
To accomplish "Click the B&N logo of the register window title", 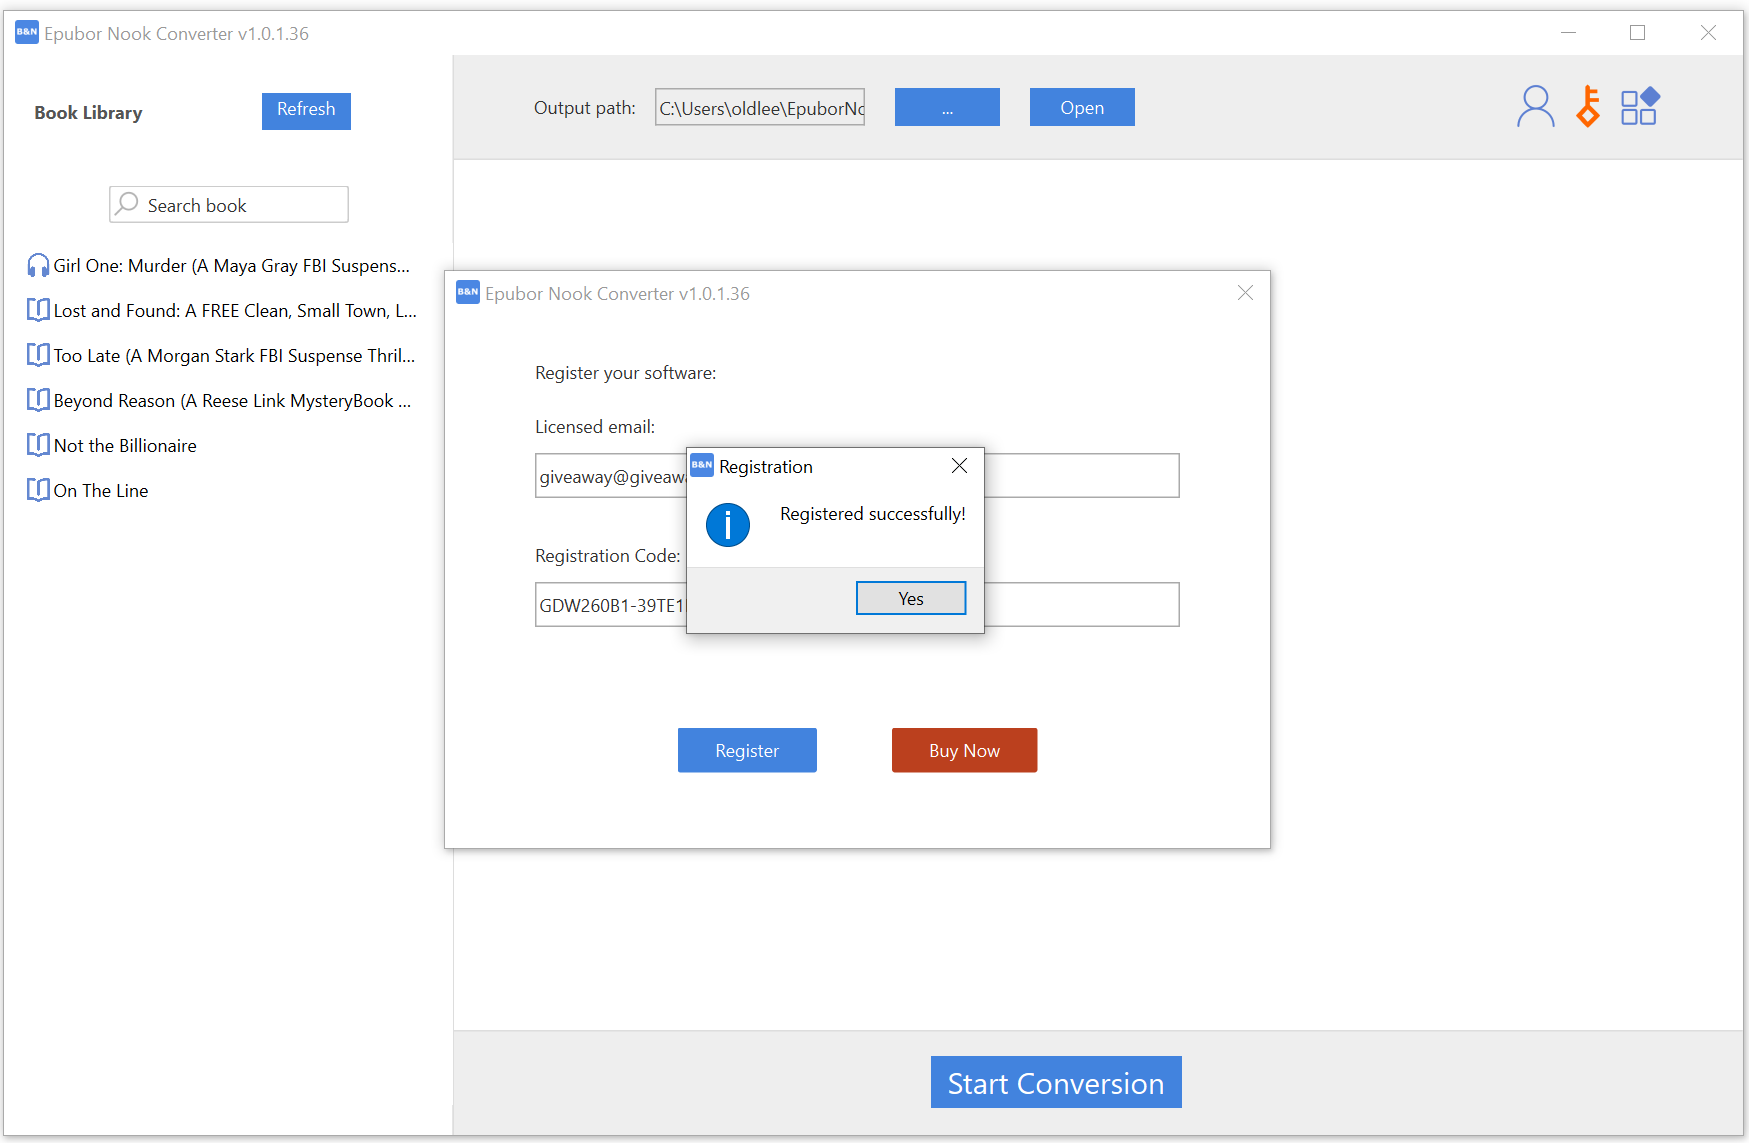I will click(468, 292).
